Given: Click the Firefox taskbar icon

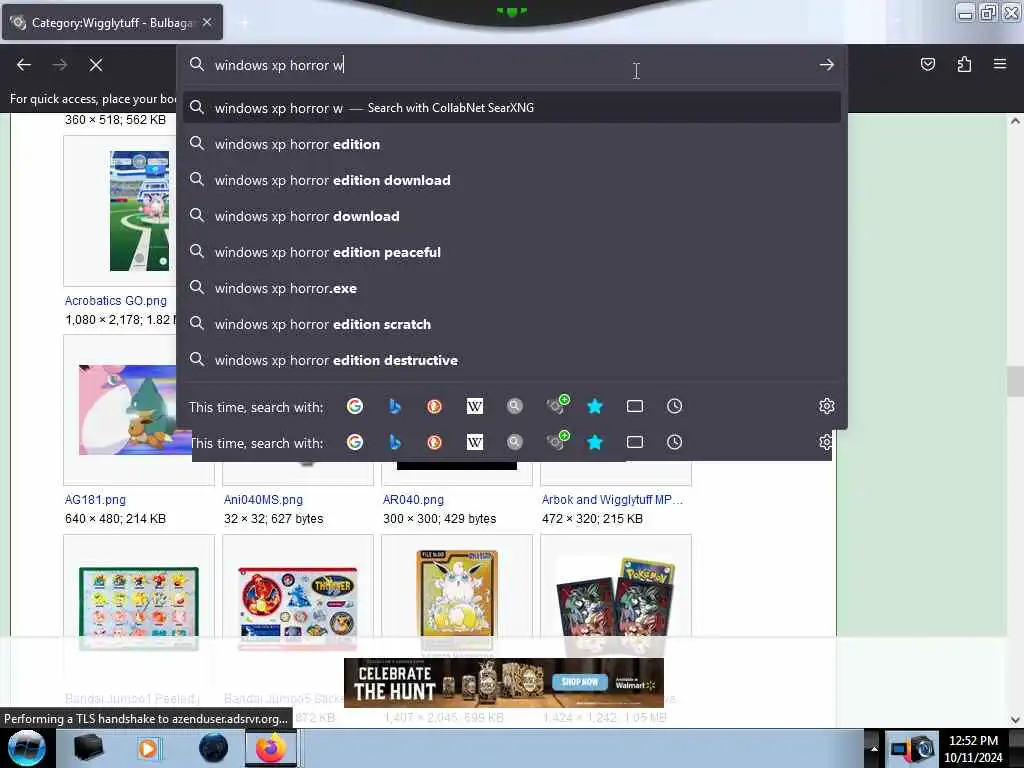Looking at the screenshot, I should [x=271, y=748].
